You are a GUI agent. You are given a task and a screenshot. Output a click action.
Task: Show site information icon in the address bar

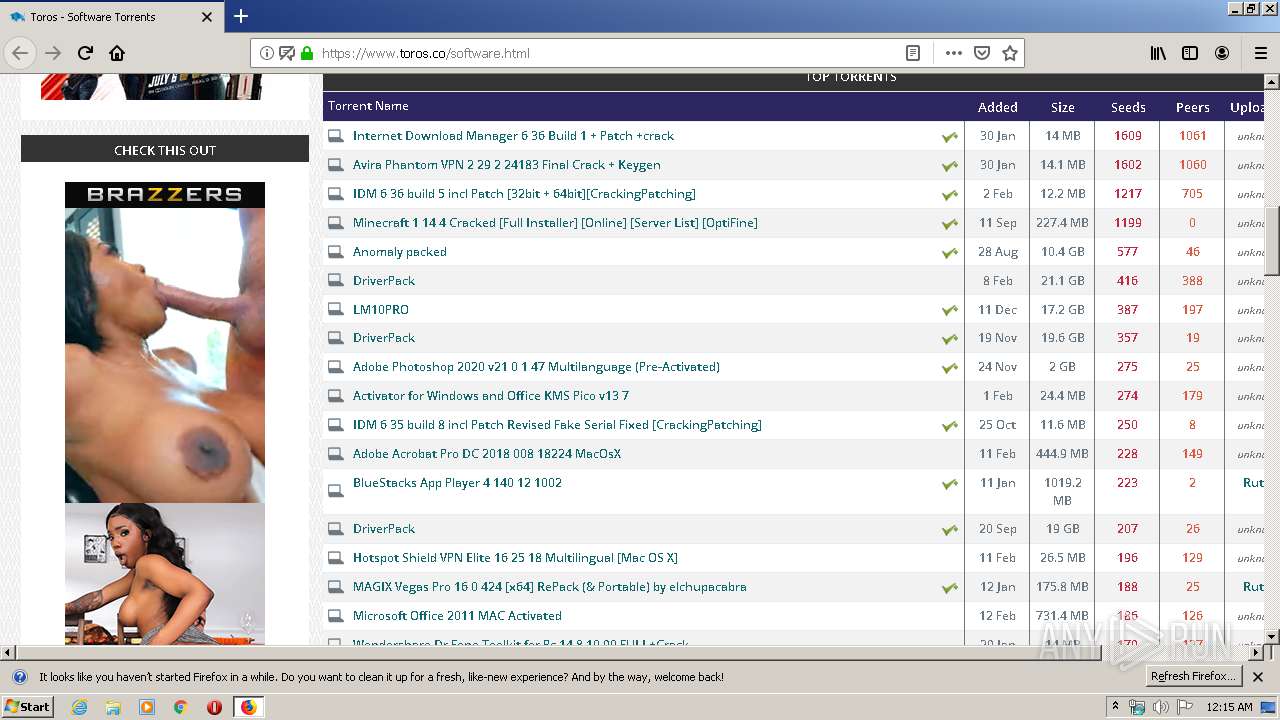pyautogui.click(x=267, y=53)
